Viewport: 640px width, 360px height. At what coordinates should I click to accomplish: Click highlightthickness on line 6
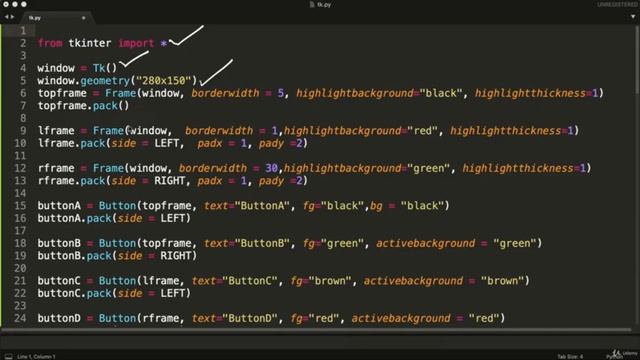(x=530, y=93)
